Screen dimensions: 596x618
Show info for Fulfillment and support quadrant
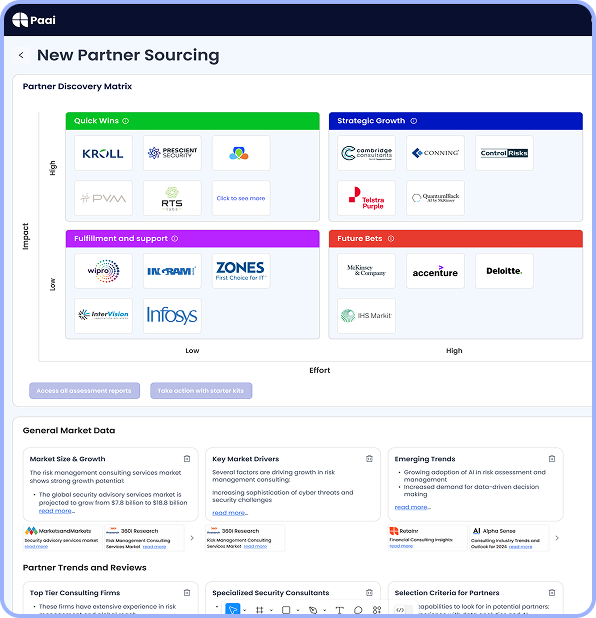click(x=175, y=238)
